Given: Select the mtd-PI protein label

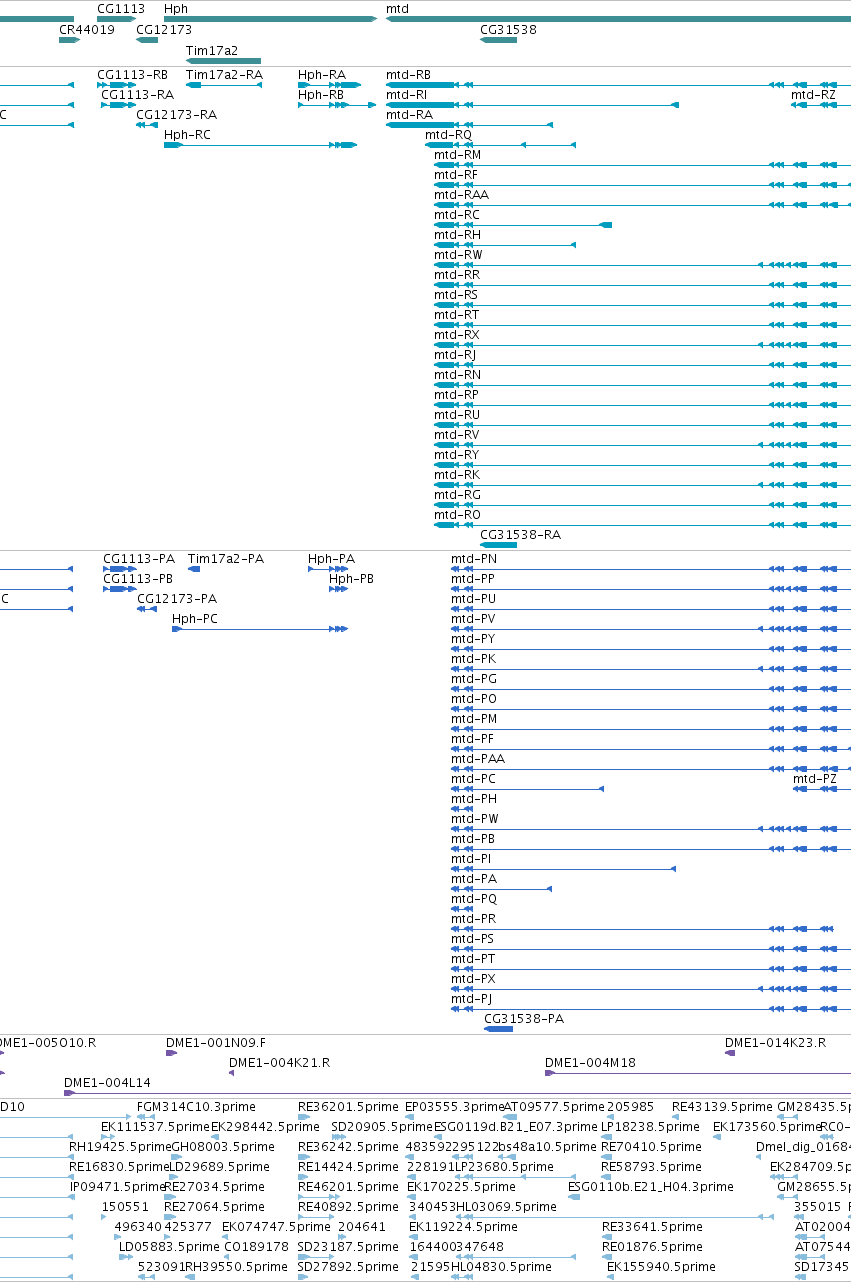Looking at the screenshot, I should (471, 859).
